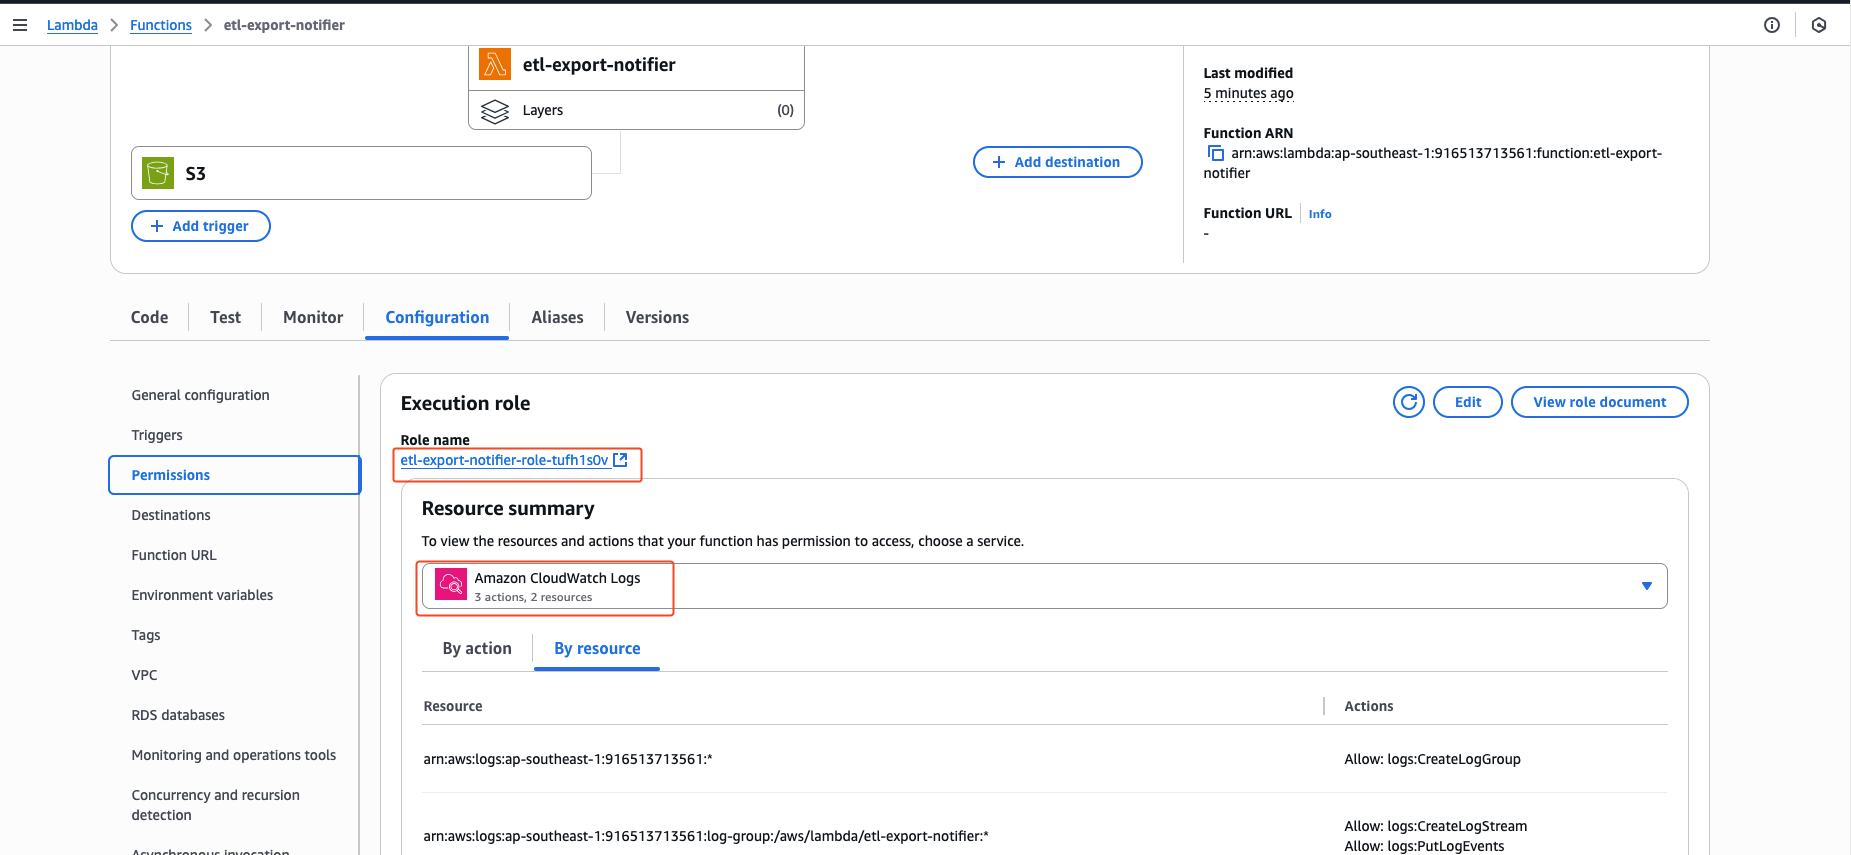
Task: Click 'Allow: logs:CreateLogGroup' action cell
Action: tap(1432, 759)
